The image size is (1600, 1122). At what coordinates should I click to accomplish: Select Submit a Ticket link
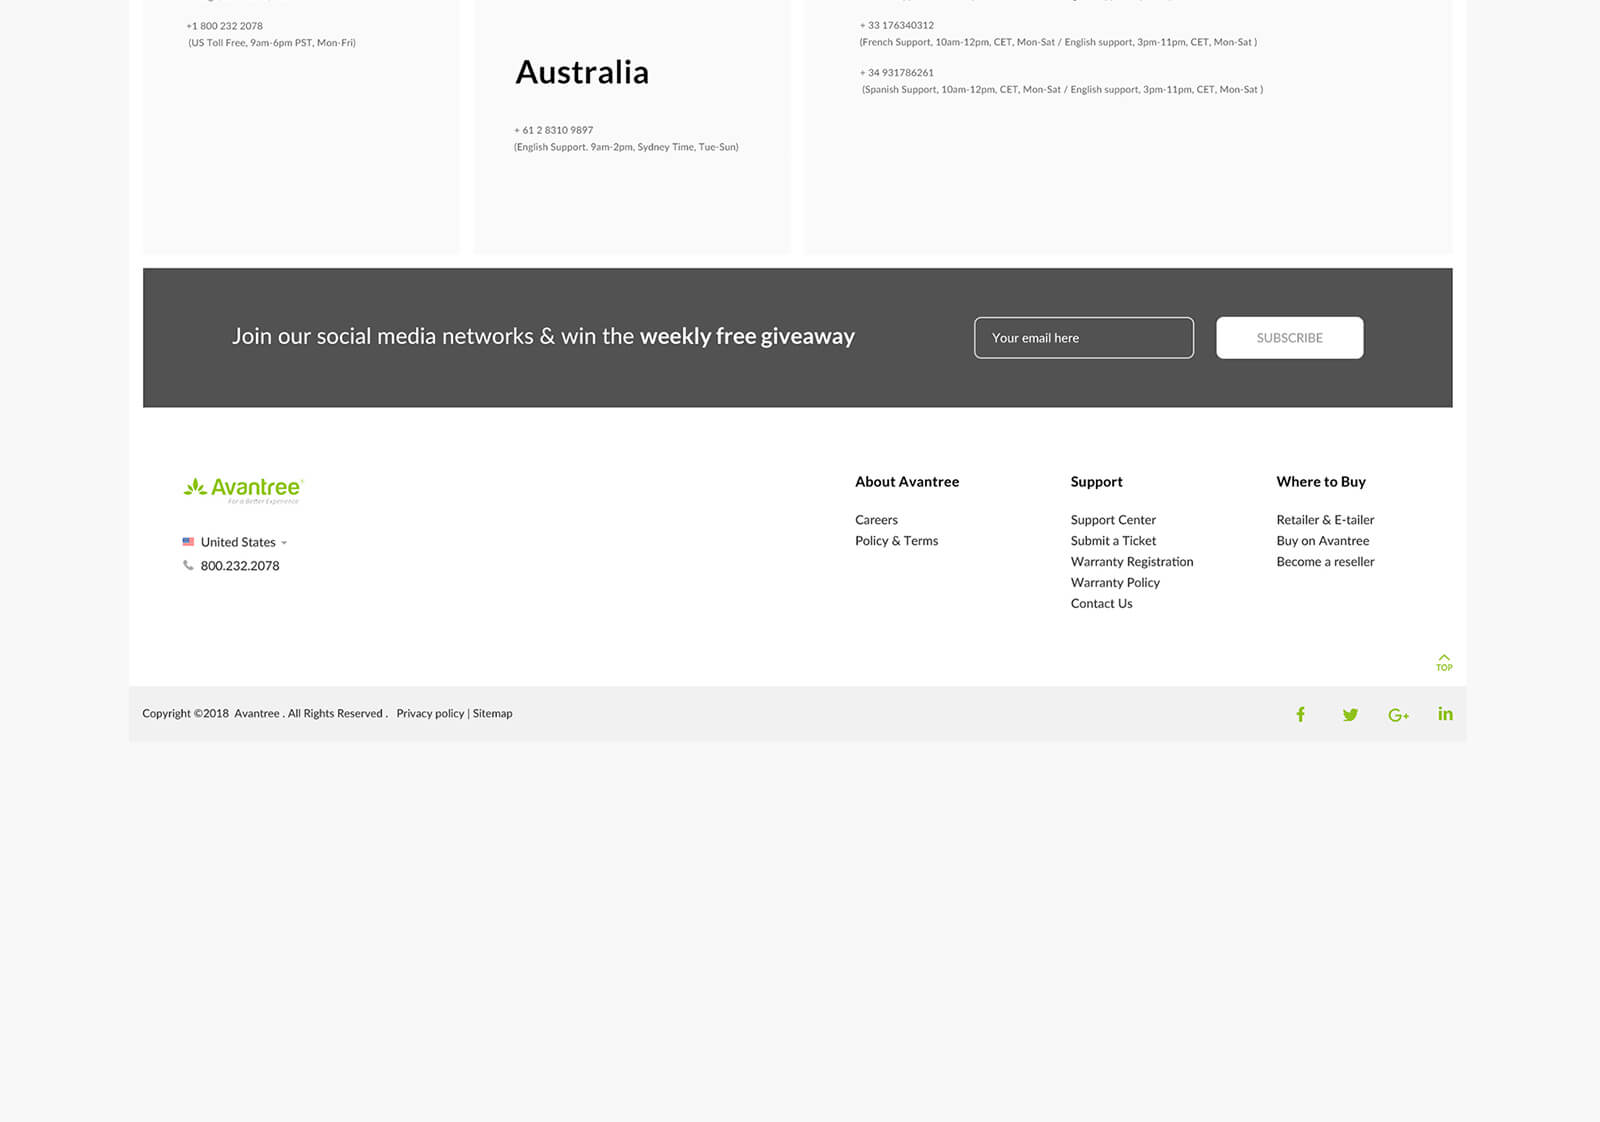[1113, 541]
